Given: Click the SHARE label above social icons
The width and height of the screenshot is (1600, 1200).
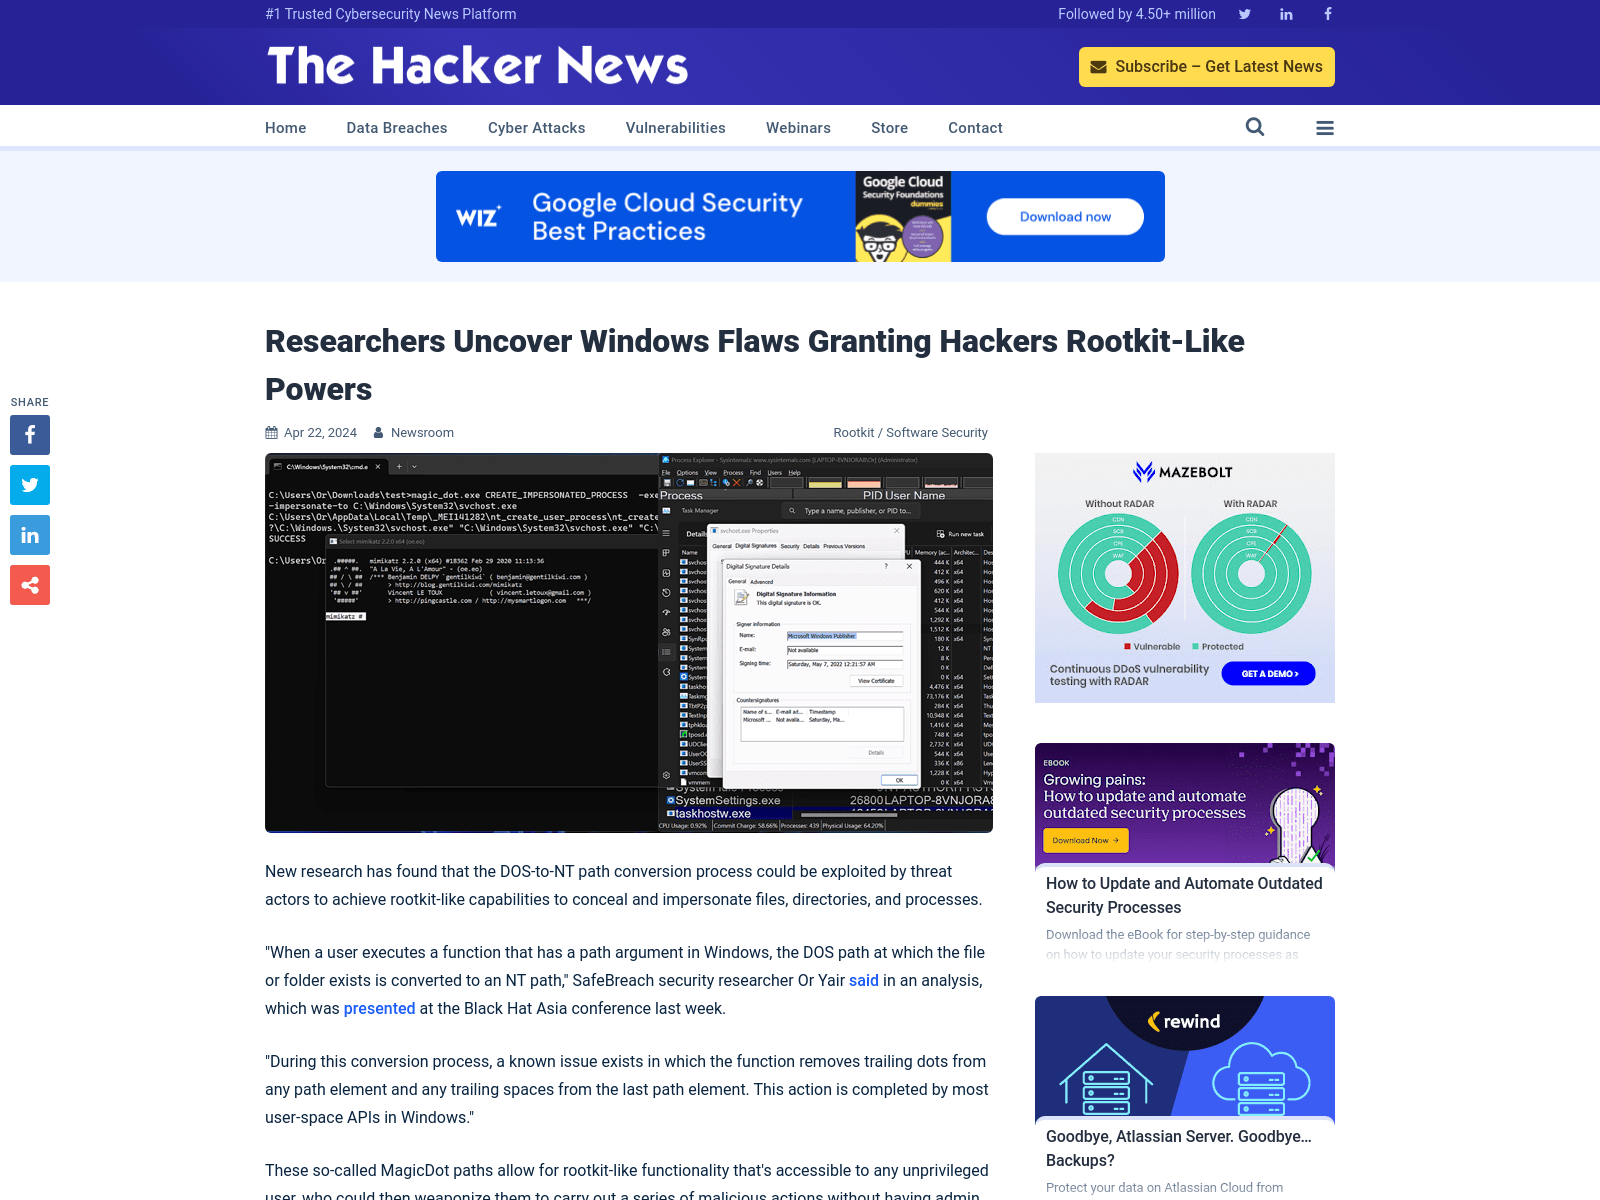Looking at the screenshot, I should pyautogui.click(x=30, y=402).
